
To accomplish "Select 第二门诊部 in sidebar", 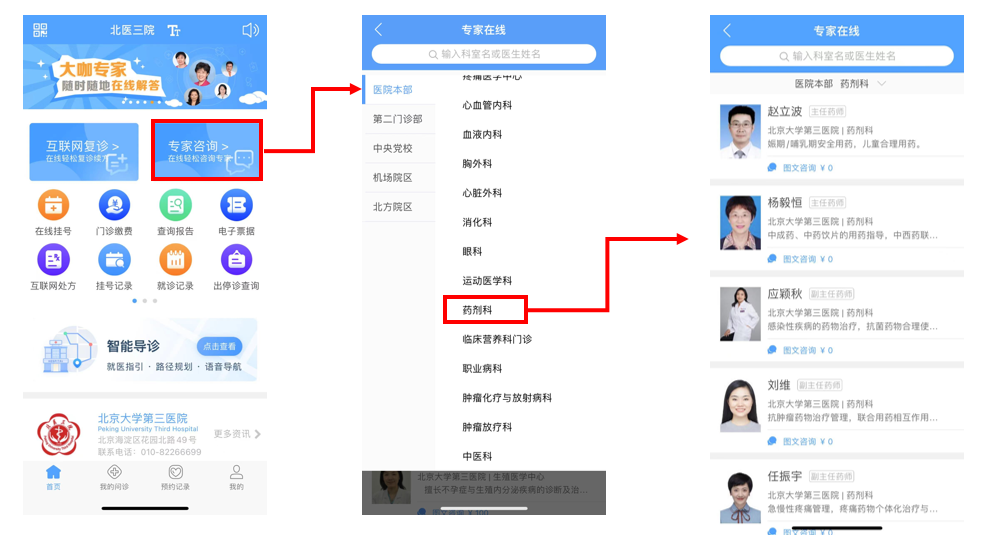I will point(399,119).
